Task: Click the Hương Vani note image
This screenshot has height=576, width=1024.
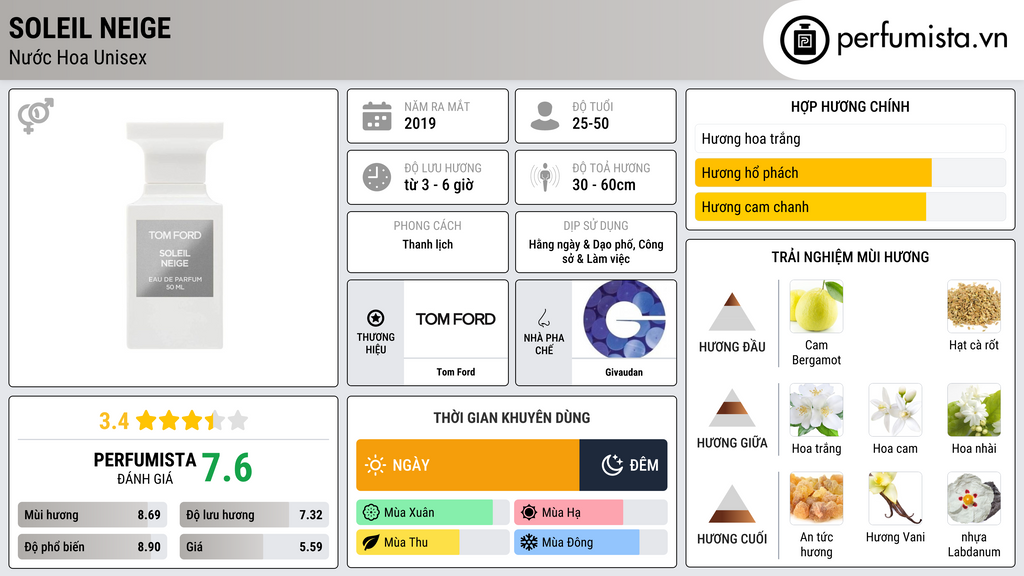Action: pyautogui.click(x=895, y=499)
